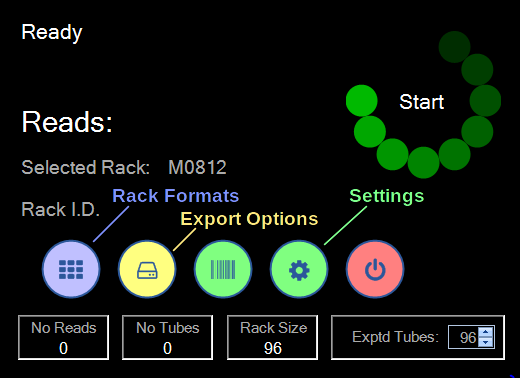
Task: Click the Rack I.D. label
Action: click(61, 210)
